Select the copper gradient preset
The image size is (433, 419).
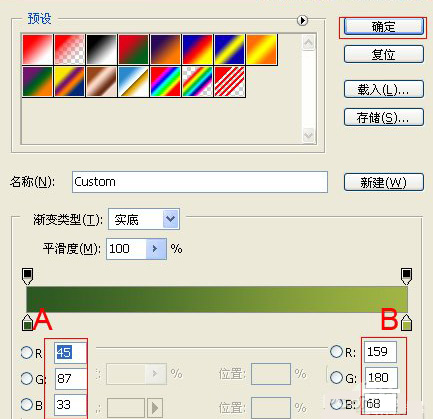tap(101, 82)
